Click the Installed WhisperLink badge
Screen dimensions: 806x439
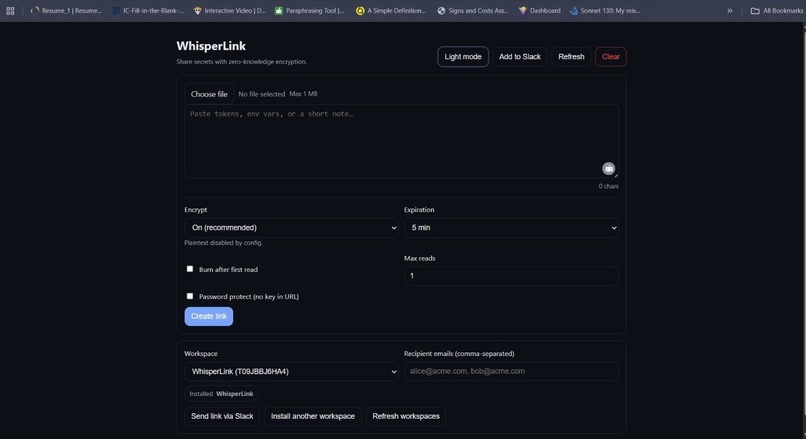(x=221, y=394)
